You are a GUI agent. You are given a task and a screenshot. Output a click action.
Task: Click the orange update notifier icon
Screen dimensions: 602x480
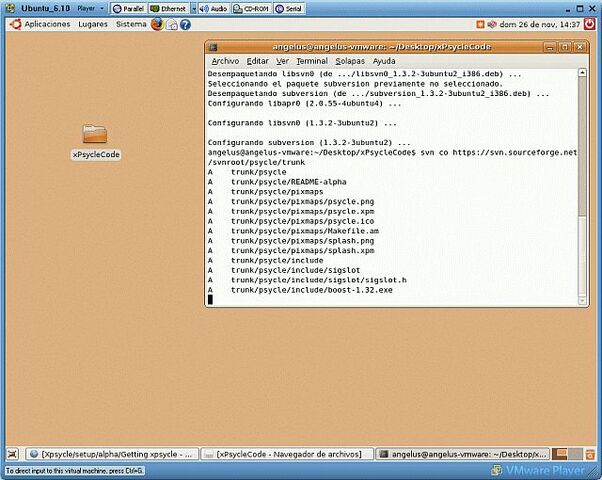tap(480, 24)
